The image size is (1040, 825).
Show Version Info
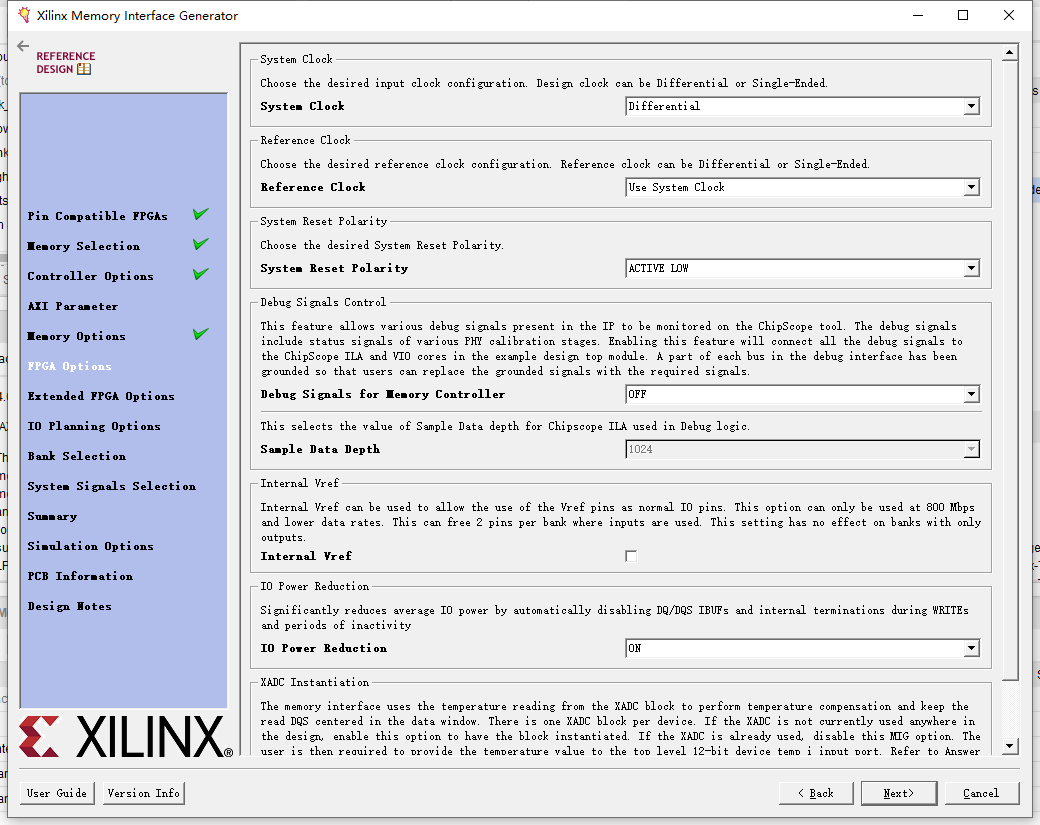coord(143,793)
